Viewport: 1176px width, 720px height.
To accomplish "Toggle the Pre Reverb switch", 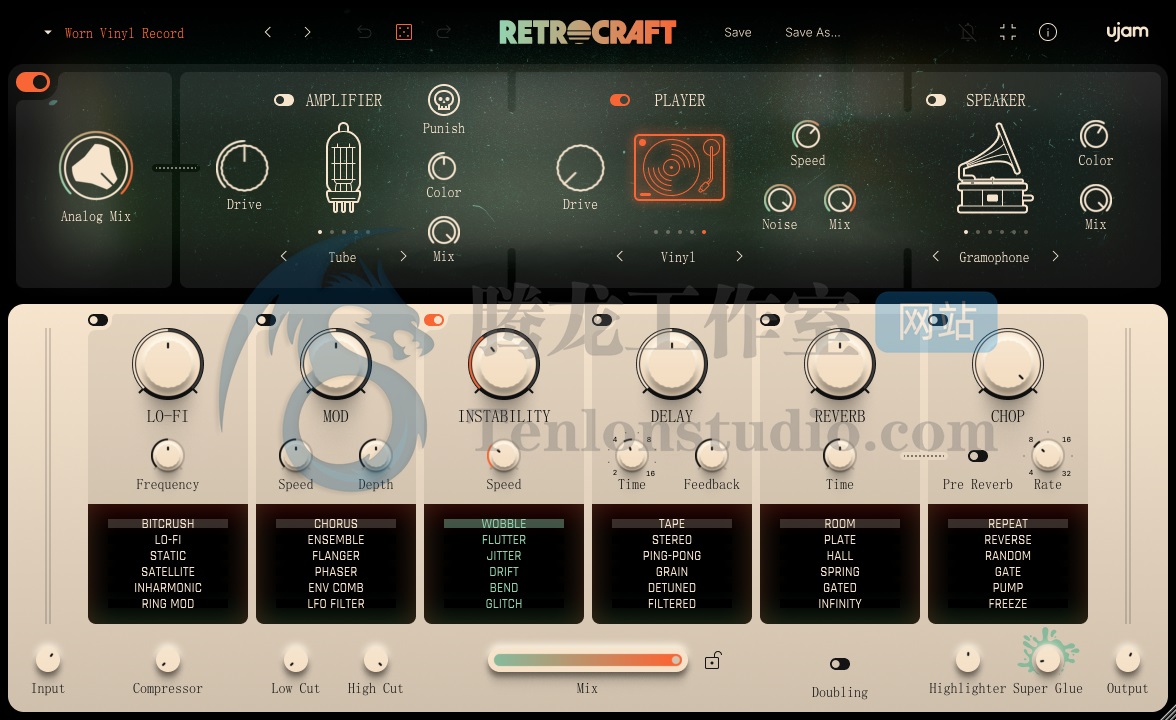I will (x=978, y=456).
